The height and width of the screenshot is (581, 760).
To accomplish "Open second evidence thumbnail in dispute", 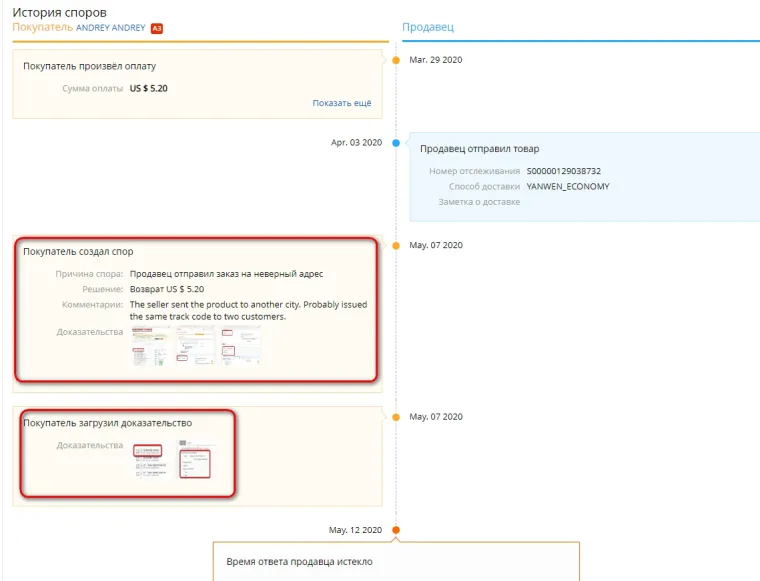I will (196, 345).
